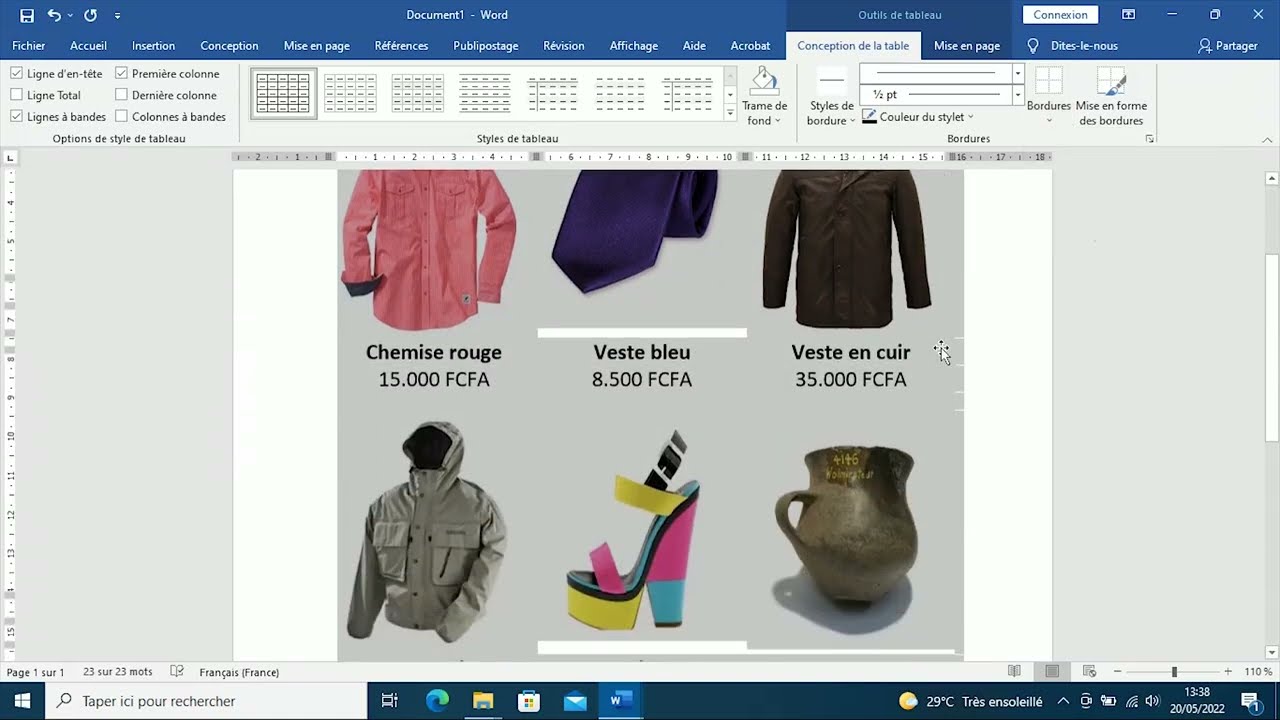
Task: Open the Quick Access Toolbar customize arrow
Action: click(117, 16)
